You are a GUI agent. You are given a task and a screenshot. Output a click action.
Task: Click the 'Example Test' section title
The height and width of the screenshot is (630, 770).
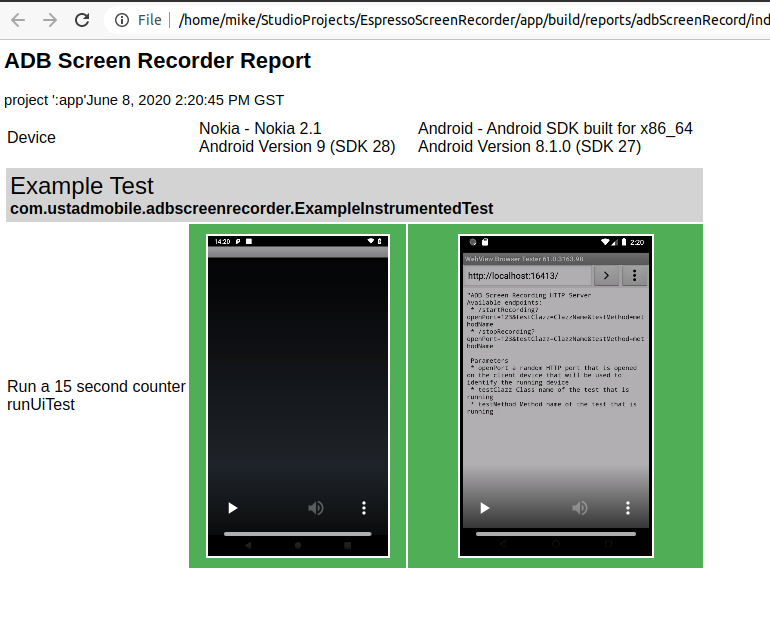click(82, 186)
